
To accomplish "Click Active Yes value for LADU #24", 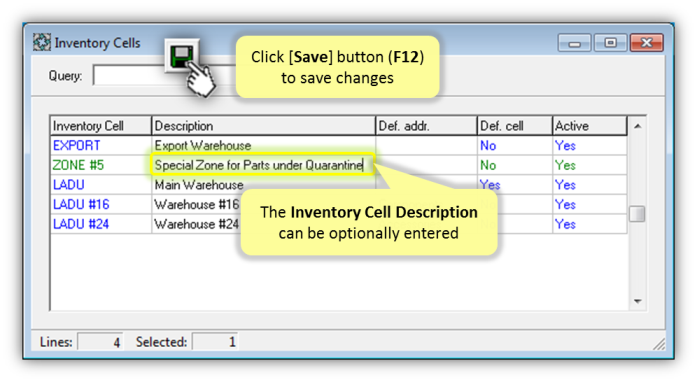I will point(590,224).
